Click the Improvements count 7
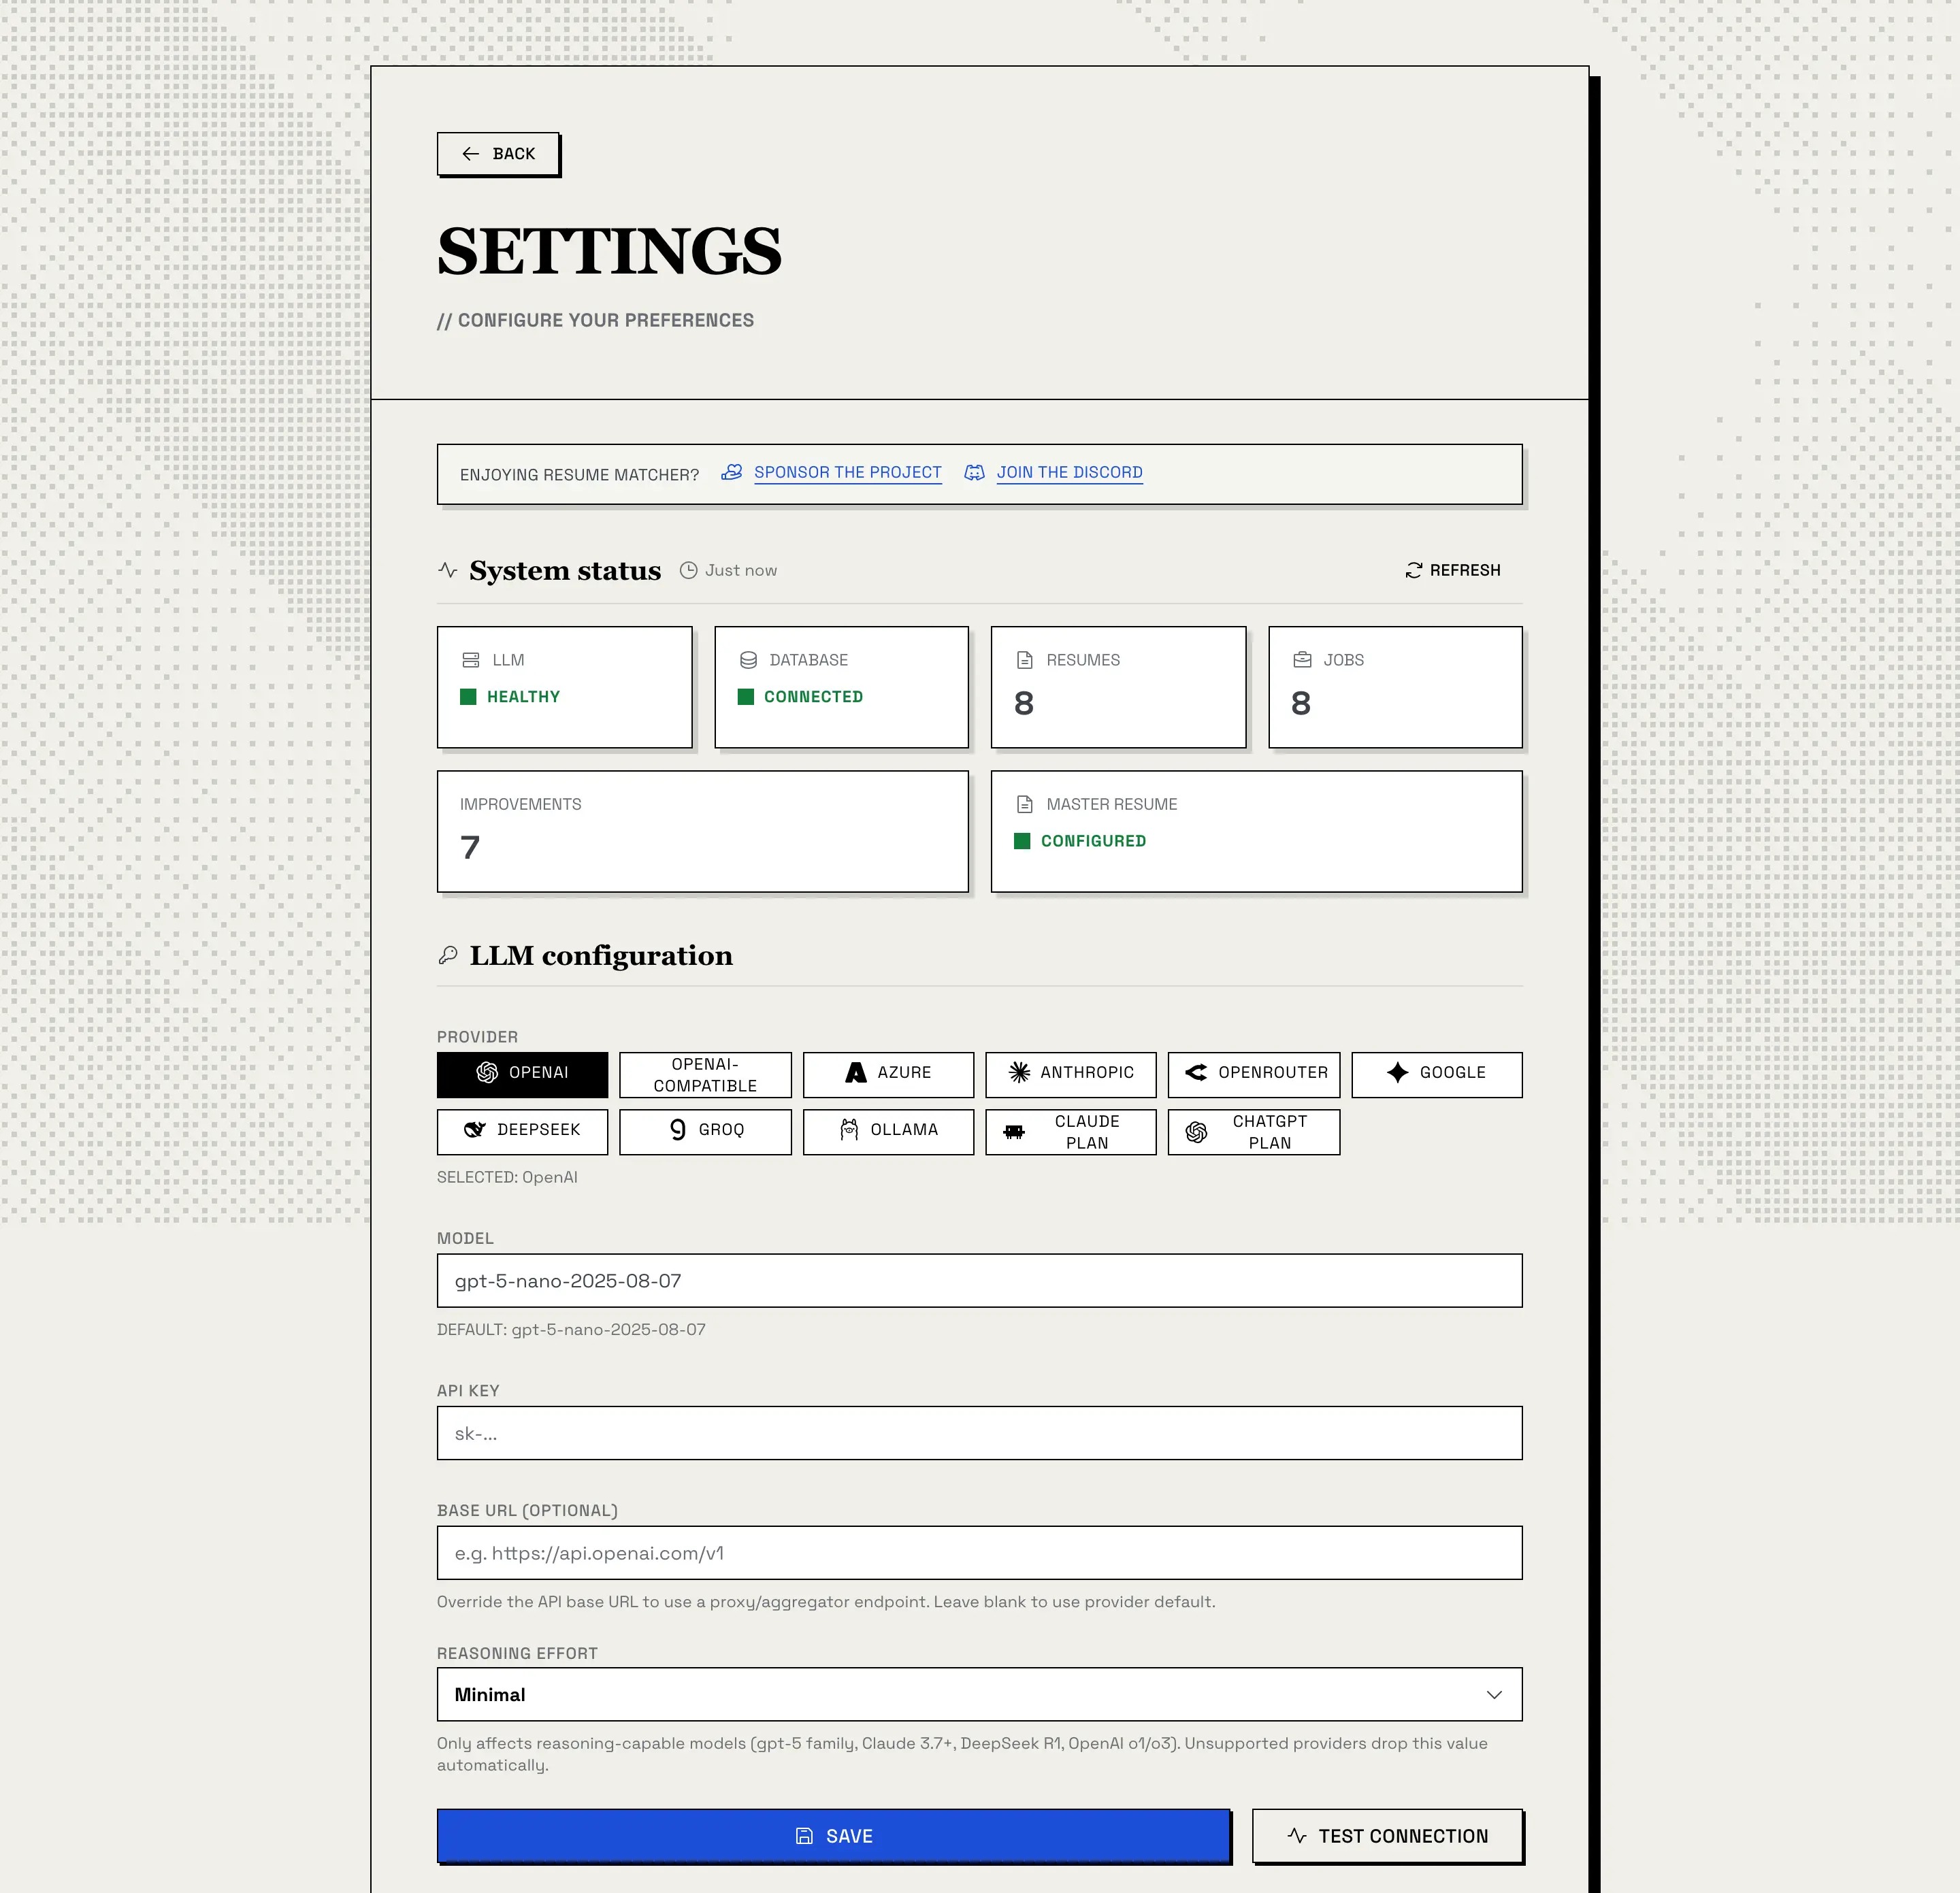Image resolution: width=1960 pixels, height=1893 pixels. pos(470,848)
